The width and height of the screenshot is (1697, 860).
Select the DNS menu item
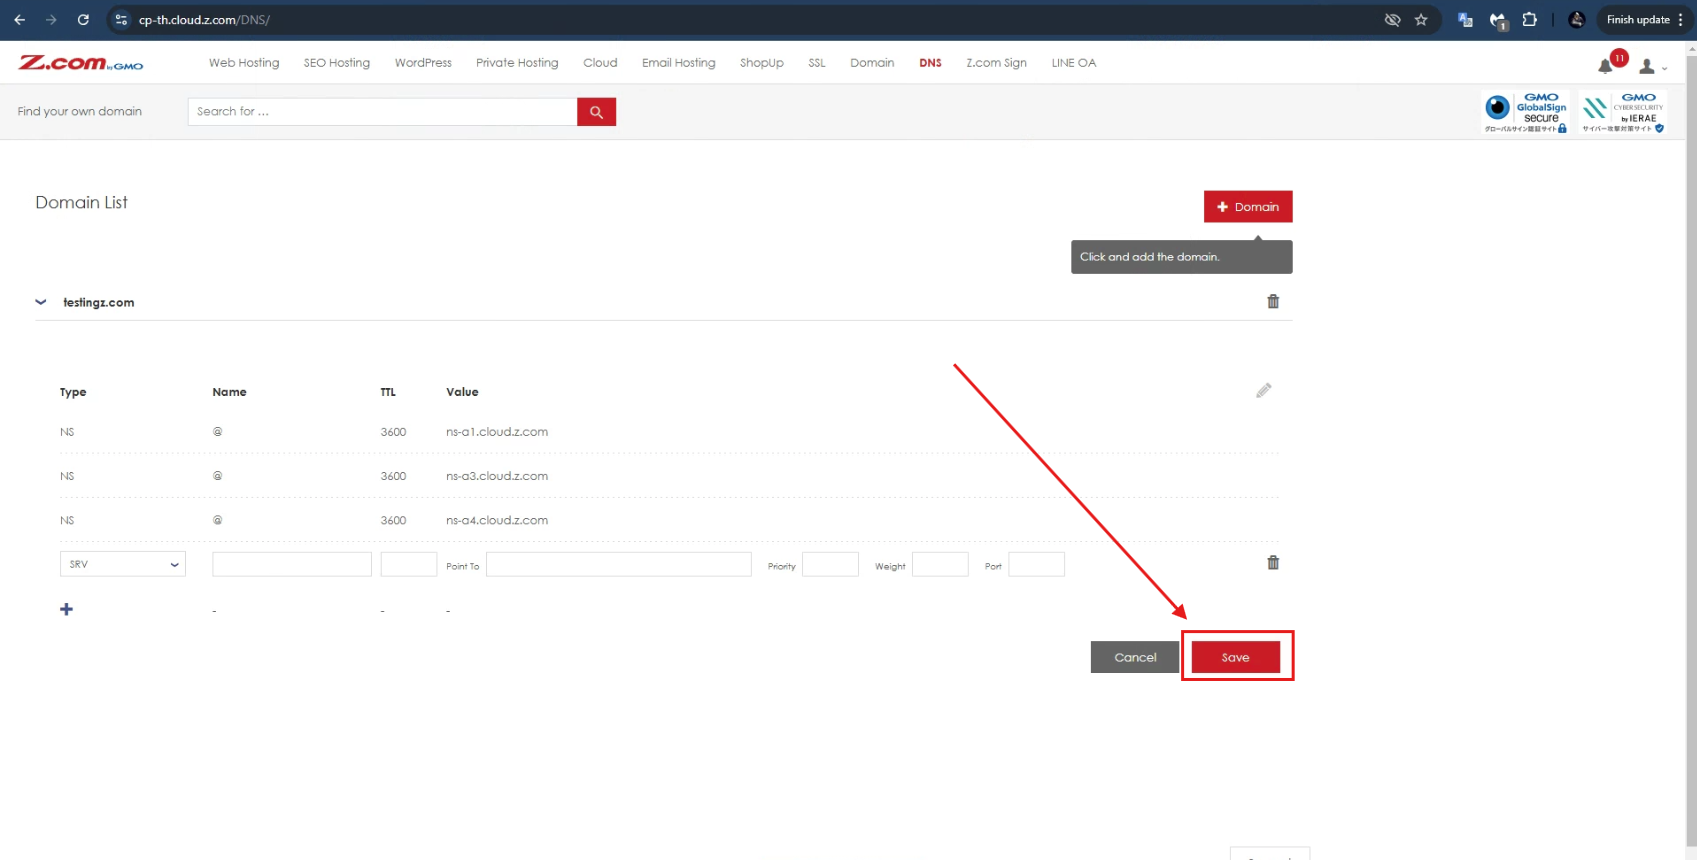[930, 63]
